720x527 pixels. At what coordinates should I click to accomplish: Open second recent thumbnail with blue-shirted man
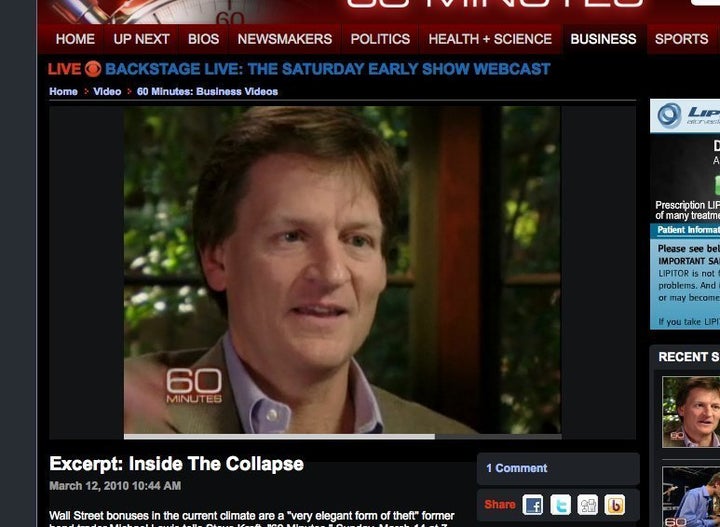(691, 497)
